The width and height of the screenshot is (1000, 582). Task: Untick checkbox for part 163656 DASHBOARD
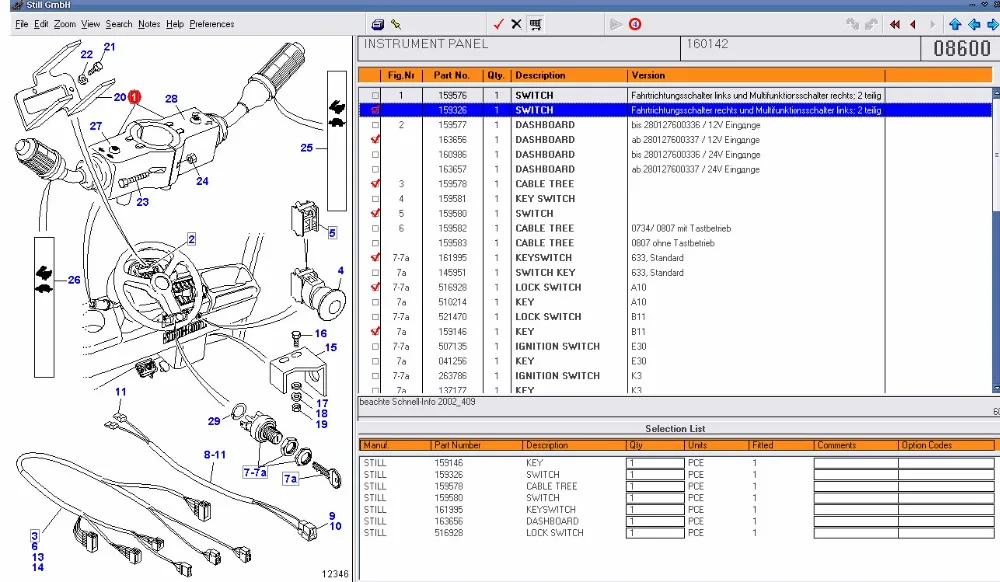click(375, 140)
